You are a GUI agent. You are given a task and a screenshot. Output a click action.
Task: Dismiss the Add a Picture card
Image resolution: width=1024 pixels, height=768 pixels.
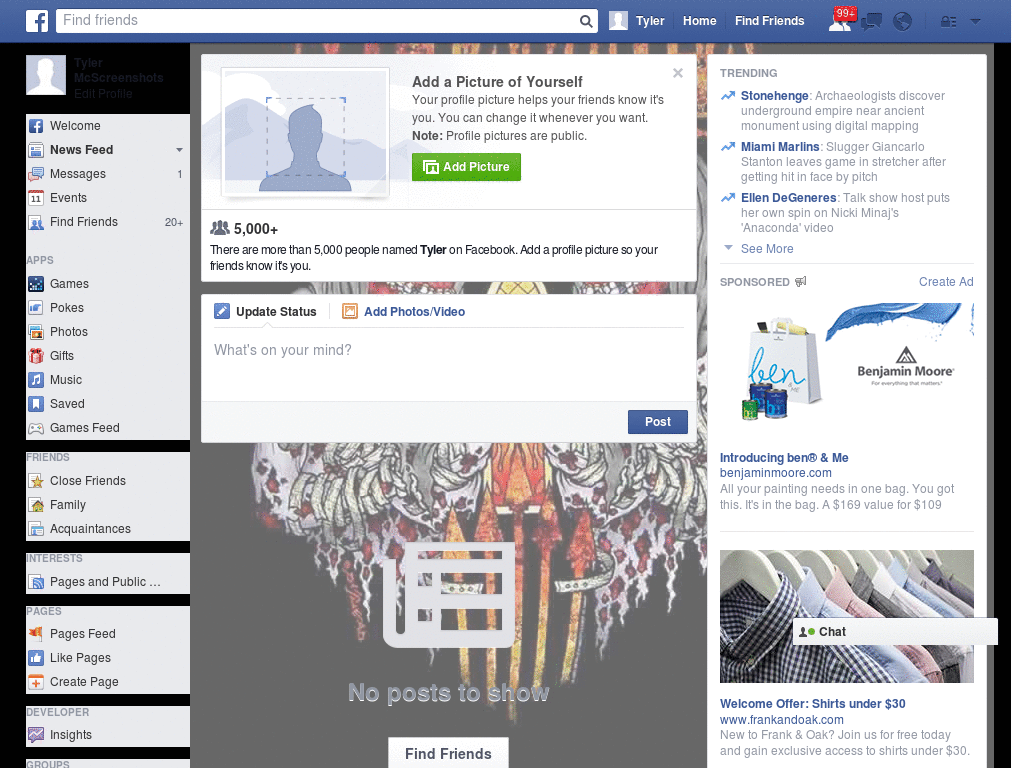pyautogui.click(x=678, y=73)
